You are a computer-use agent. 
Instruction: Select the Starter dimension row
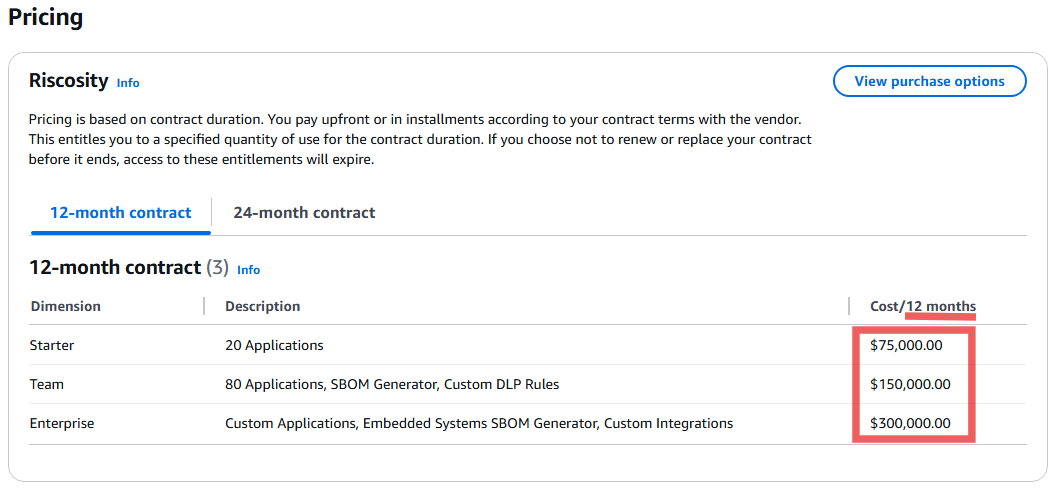(528, 346)
